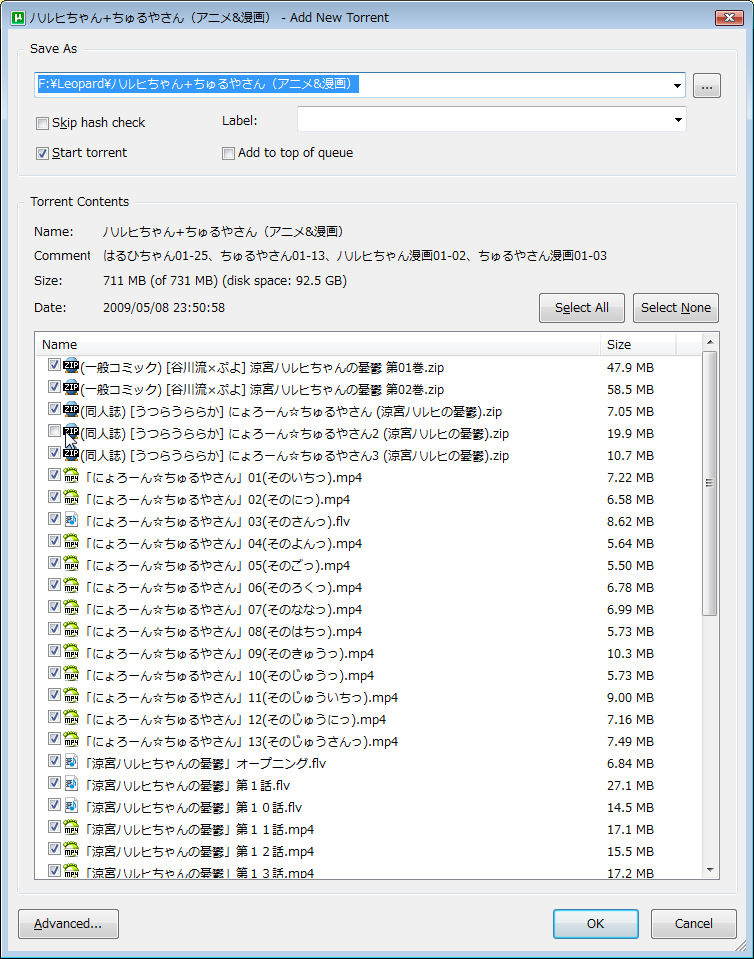This screenshot has height=959, width=754.
Task: Open the Advanced... settings
Action: (68, 924)
